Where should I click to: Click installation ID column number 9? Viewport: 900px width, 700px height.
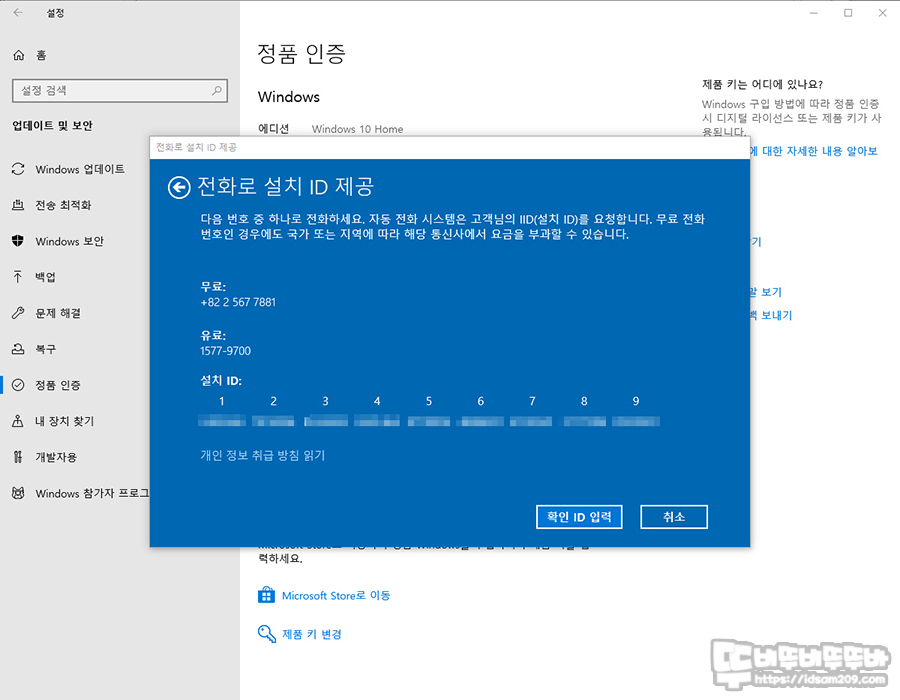click(635, 401)
